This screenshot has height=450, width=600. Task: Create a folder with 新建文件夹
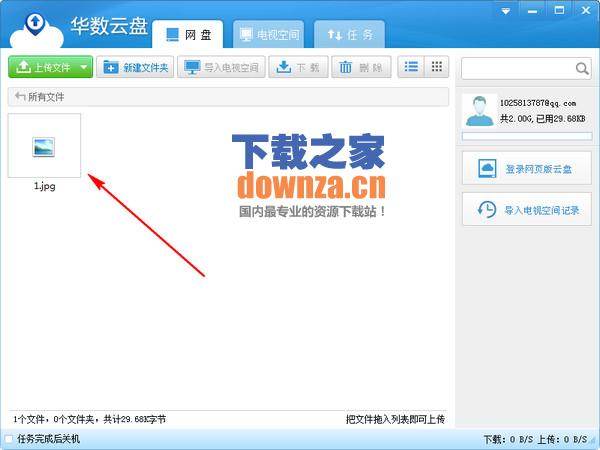[135, 67]
